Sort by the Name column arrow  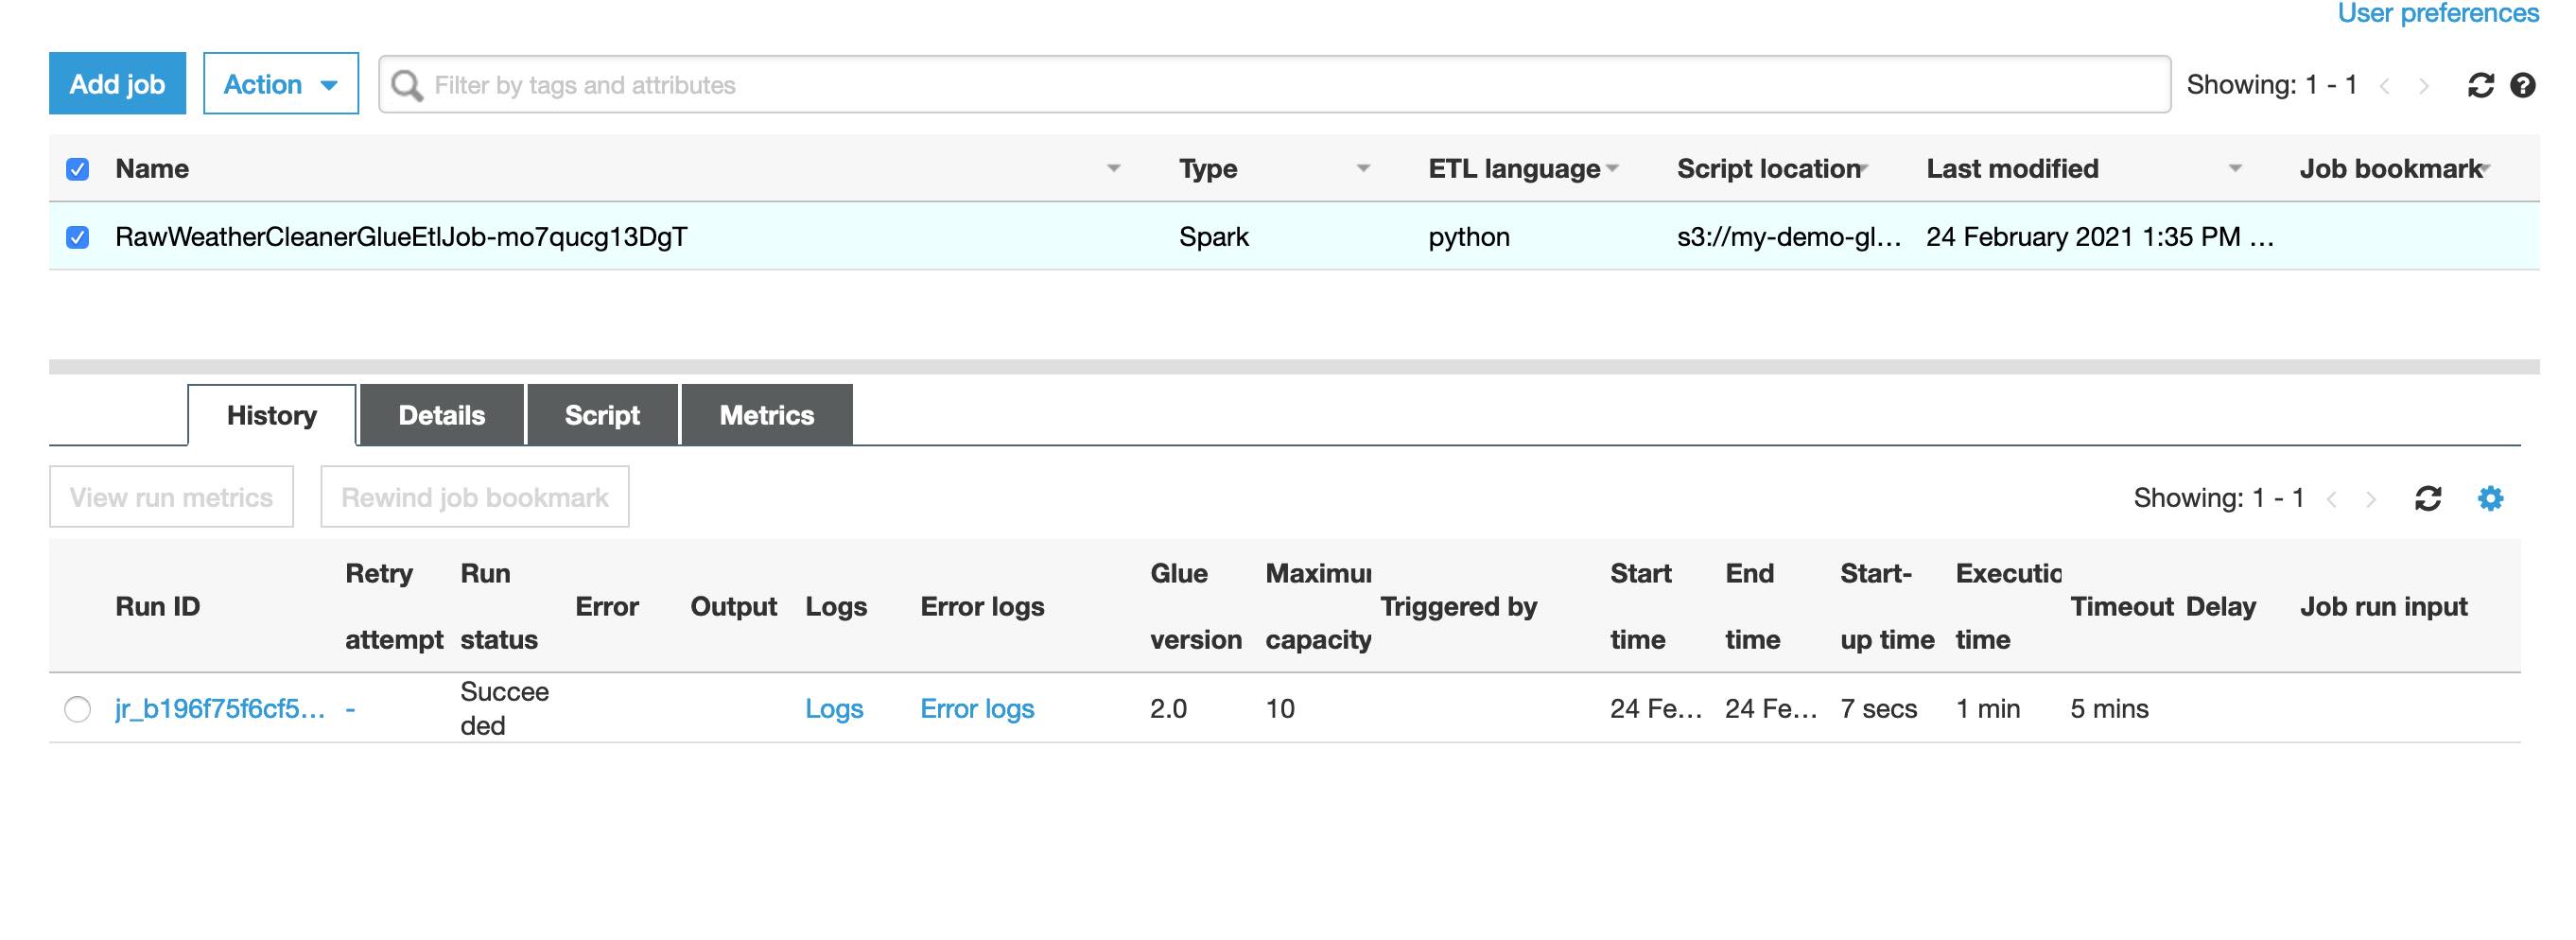pos(1113,169)
